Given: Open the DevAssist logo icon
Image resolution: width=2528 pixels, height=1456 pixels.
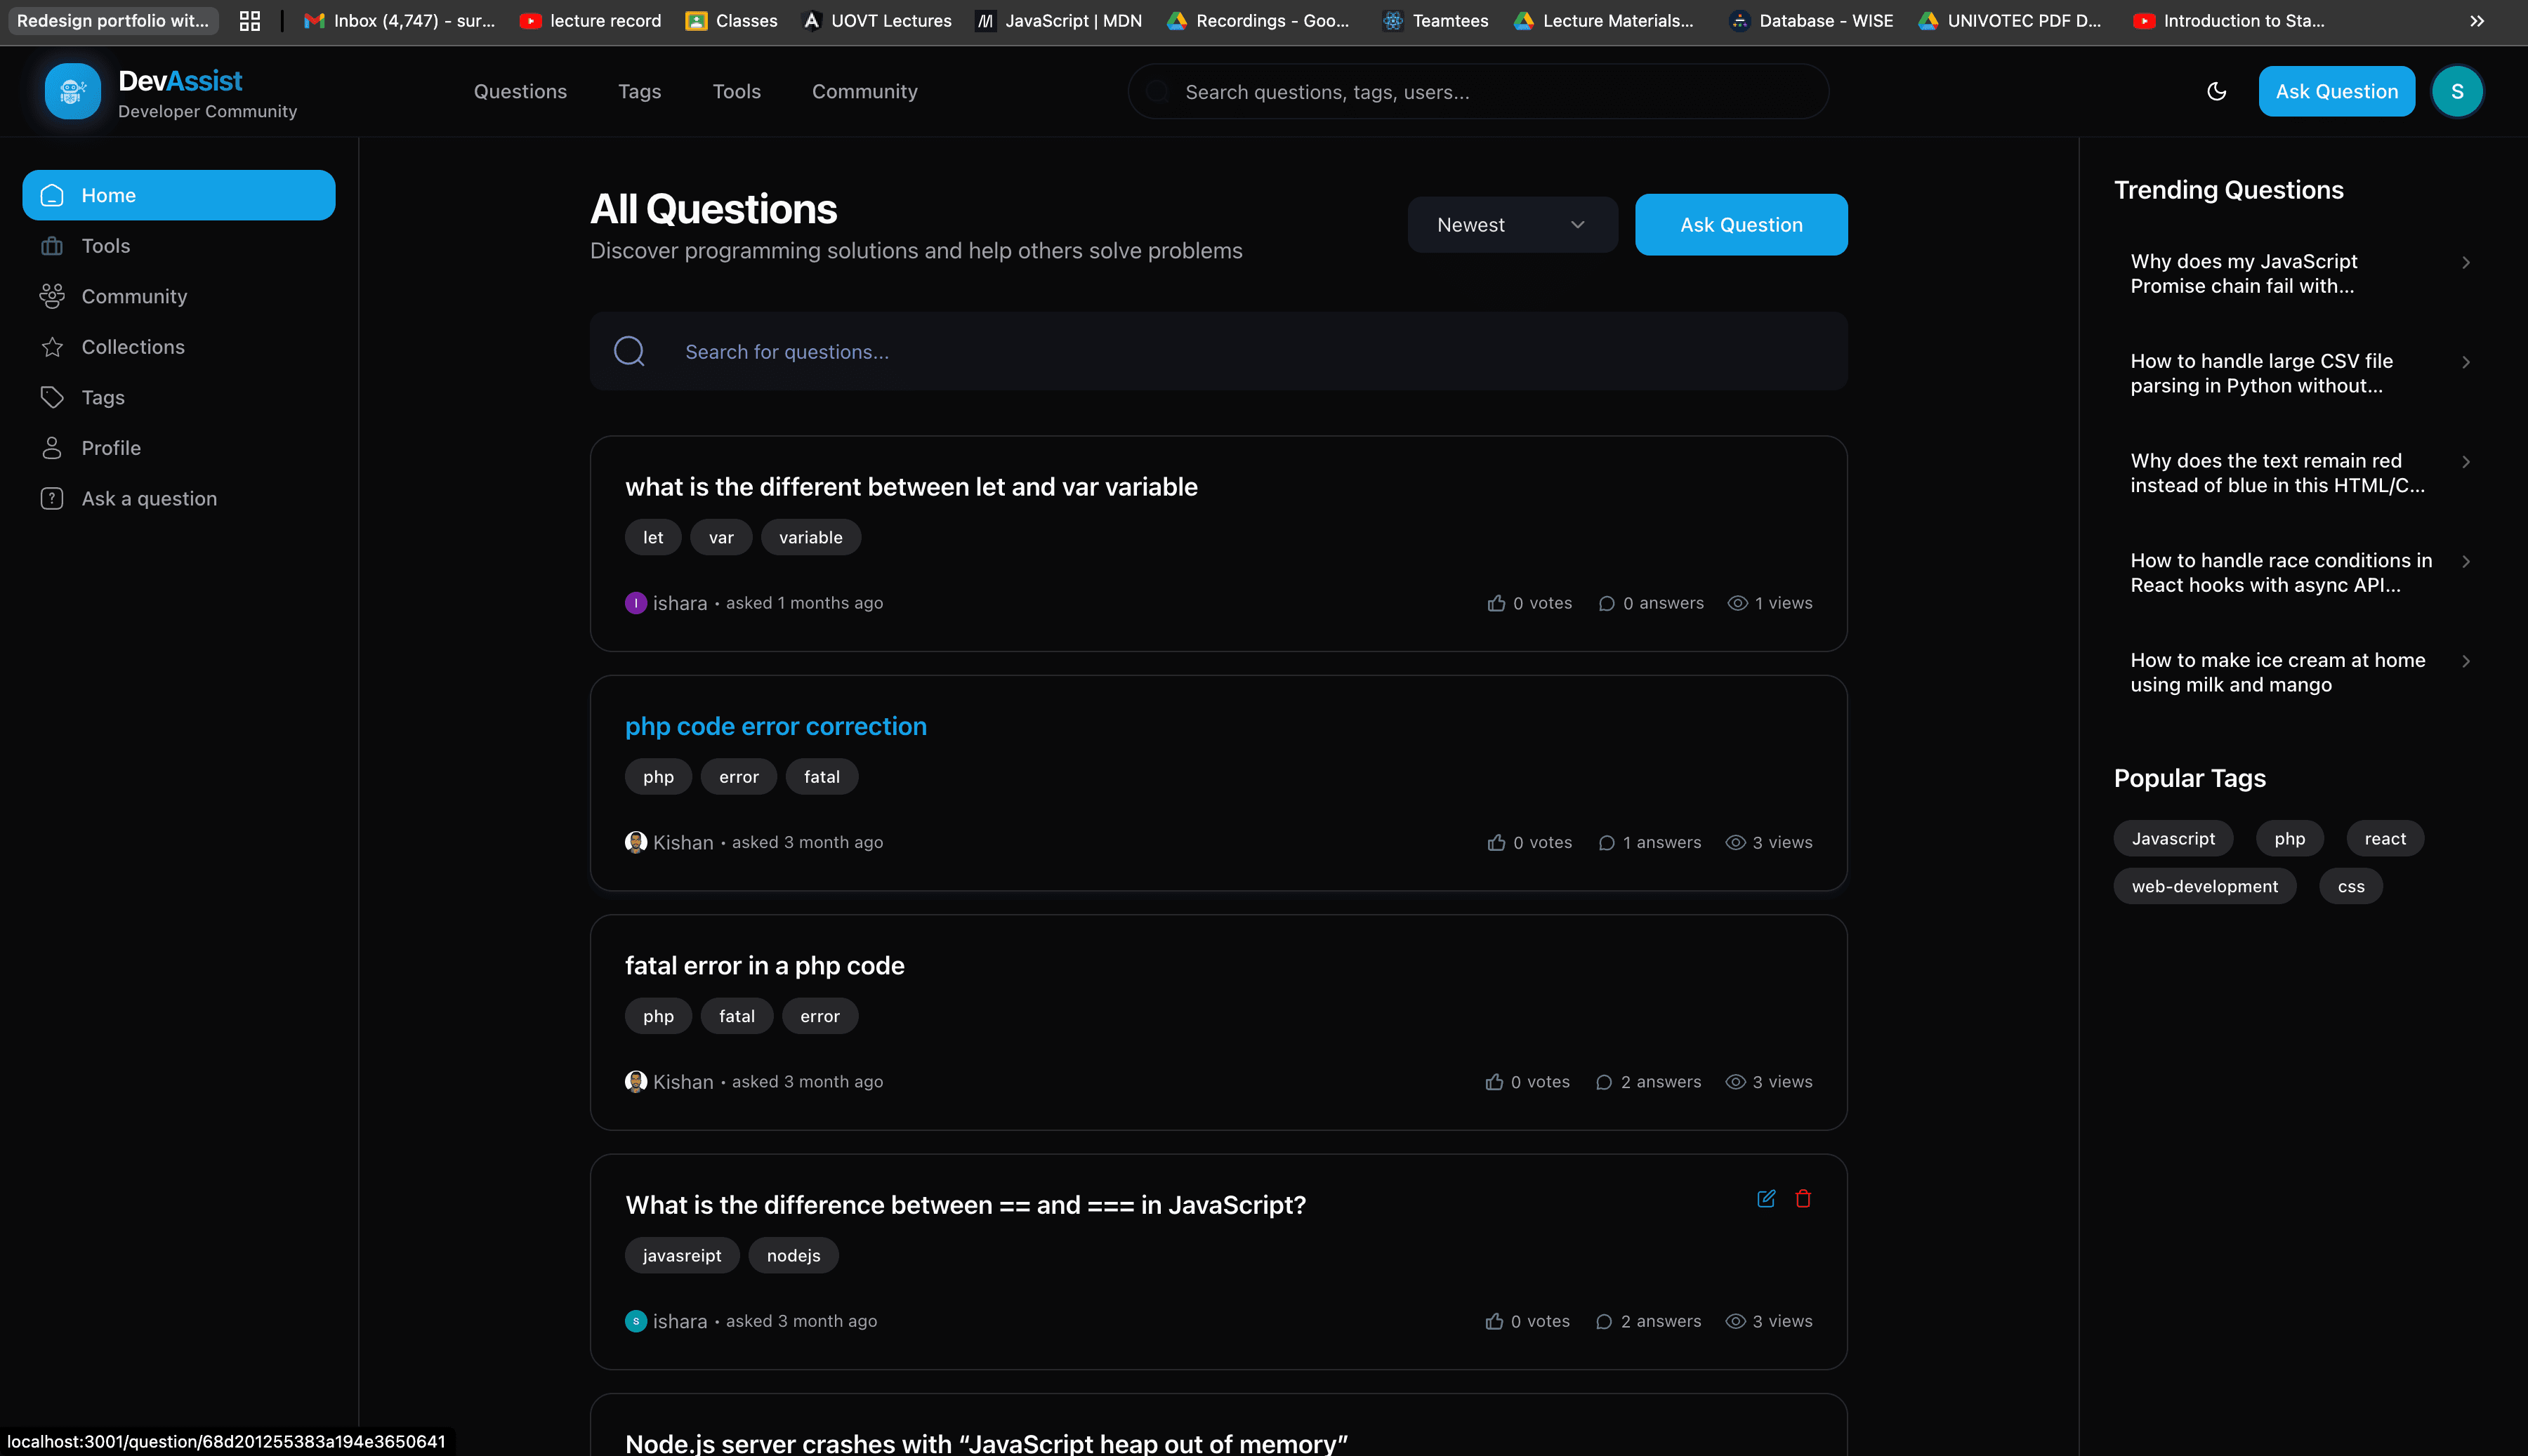Looking at the screenshot, I should coord(71,91).
